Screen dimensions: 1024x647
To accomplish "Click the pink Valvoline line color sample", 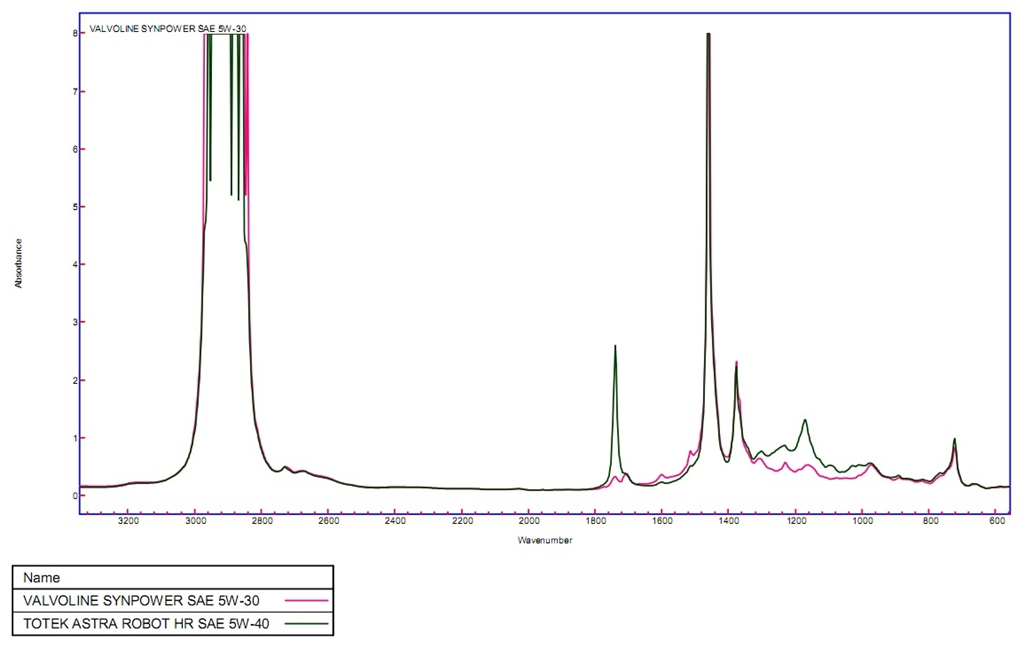I will click(x=306, y=600).
